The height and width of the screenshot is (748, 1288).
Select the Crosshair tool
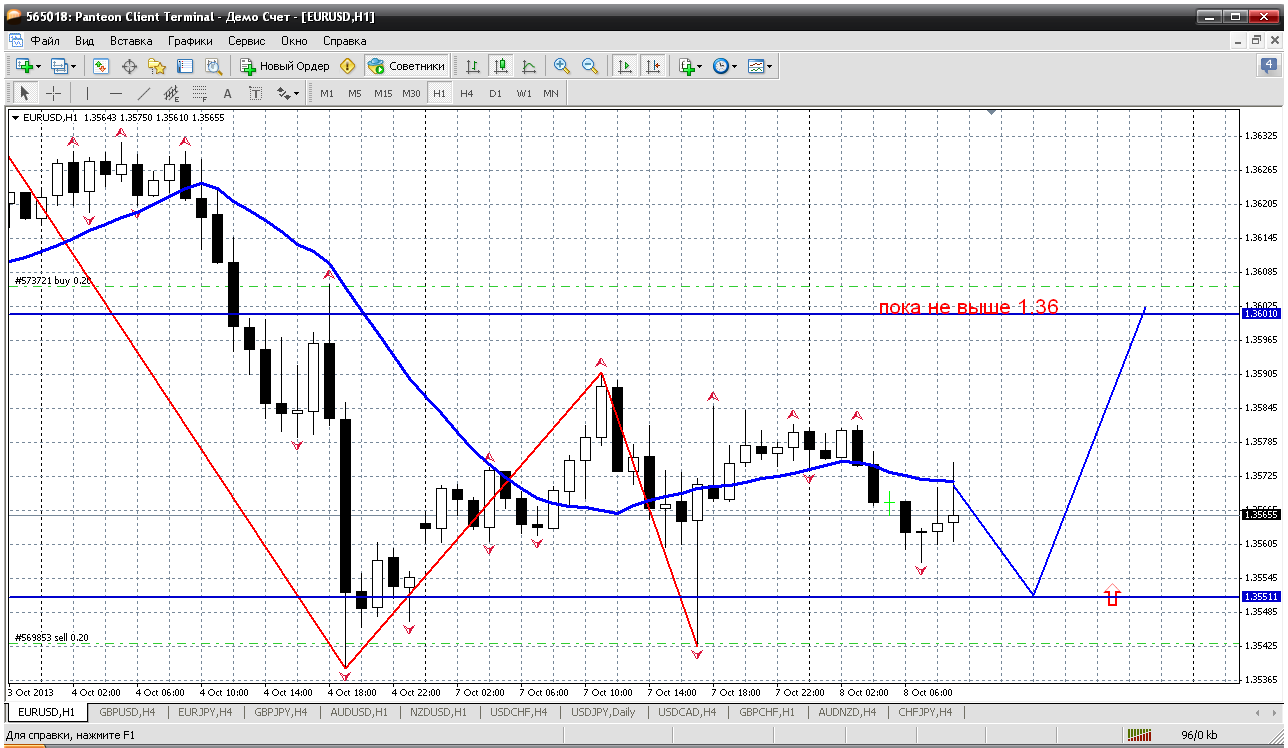53,93
